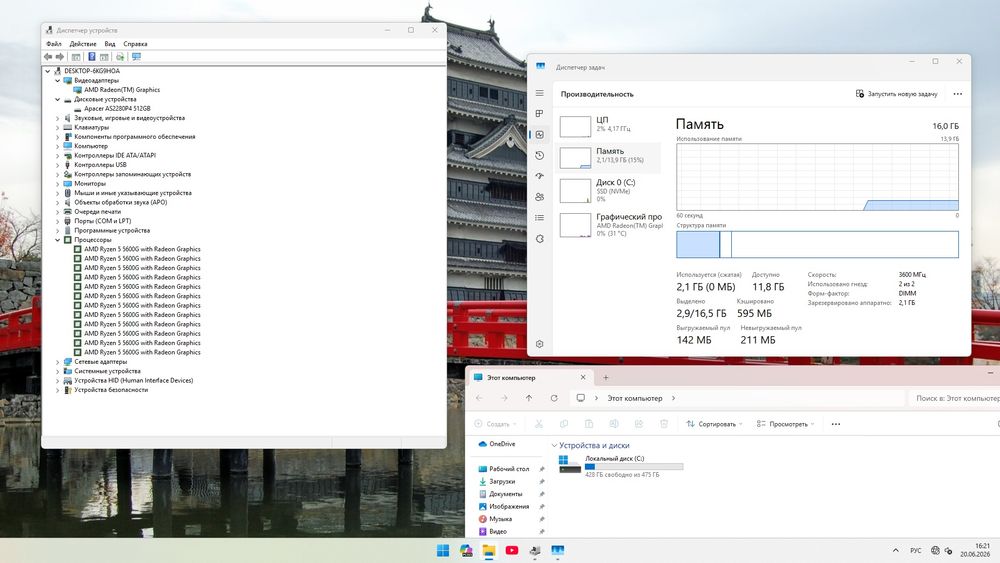This screenshot has width=1000, height=563.
Task: Refresh the Explorer window
Action: pos(554,398)
